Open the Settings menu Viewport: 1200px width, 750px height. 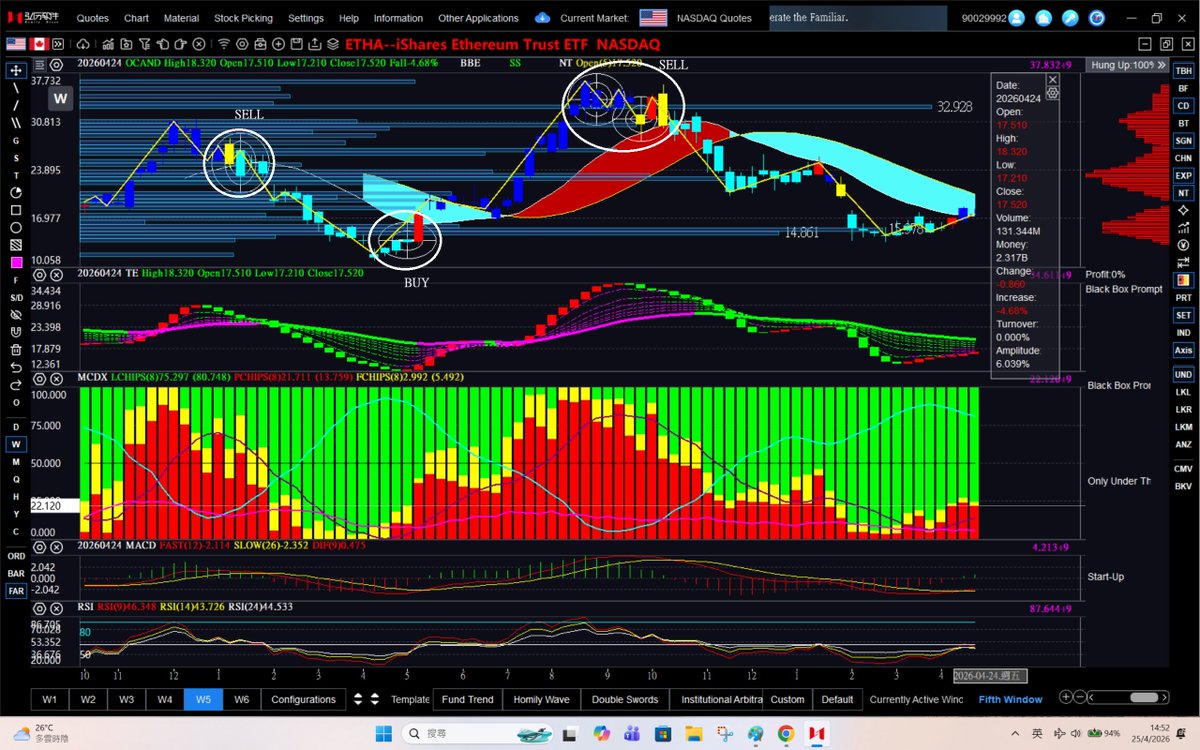305,18
